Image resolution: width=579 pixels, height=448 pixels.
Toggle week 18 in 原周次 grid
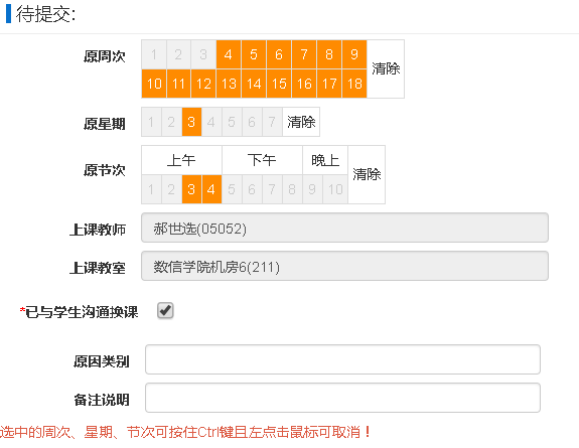(354, 83)
